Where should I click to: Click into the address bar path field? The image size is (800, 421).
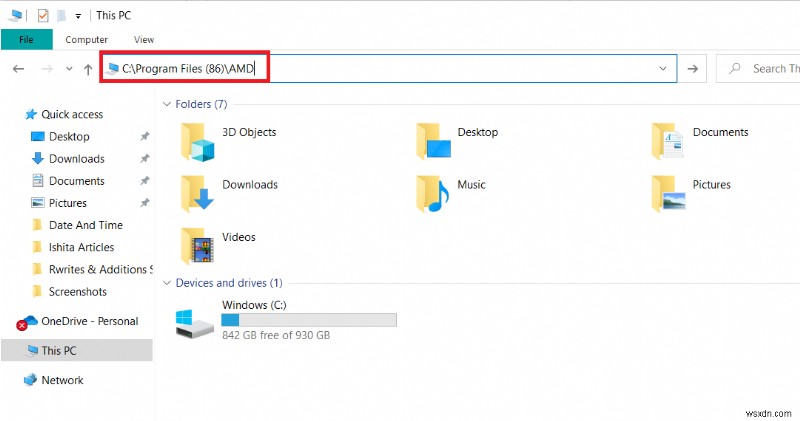(388, 68)
